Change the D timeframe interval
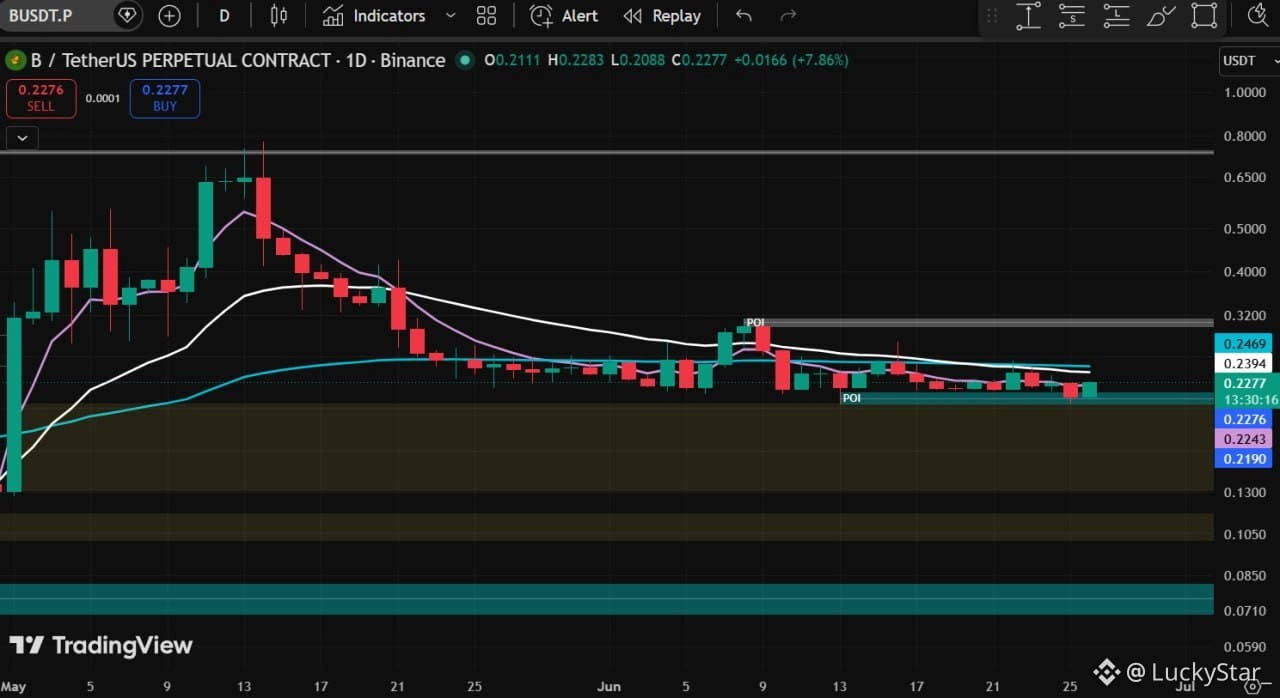The image size is (1280, 698). pos(224,15)
